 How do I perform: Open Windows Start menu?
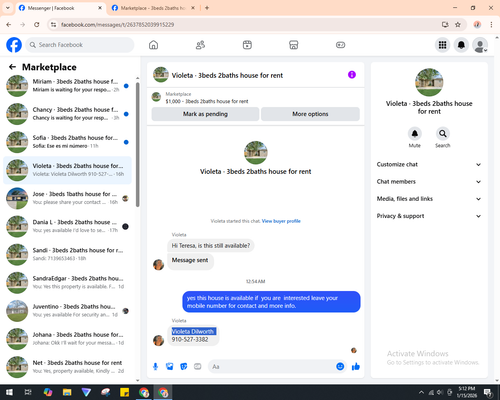point(9,392)
